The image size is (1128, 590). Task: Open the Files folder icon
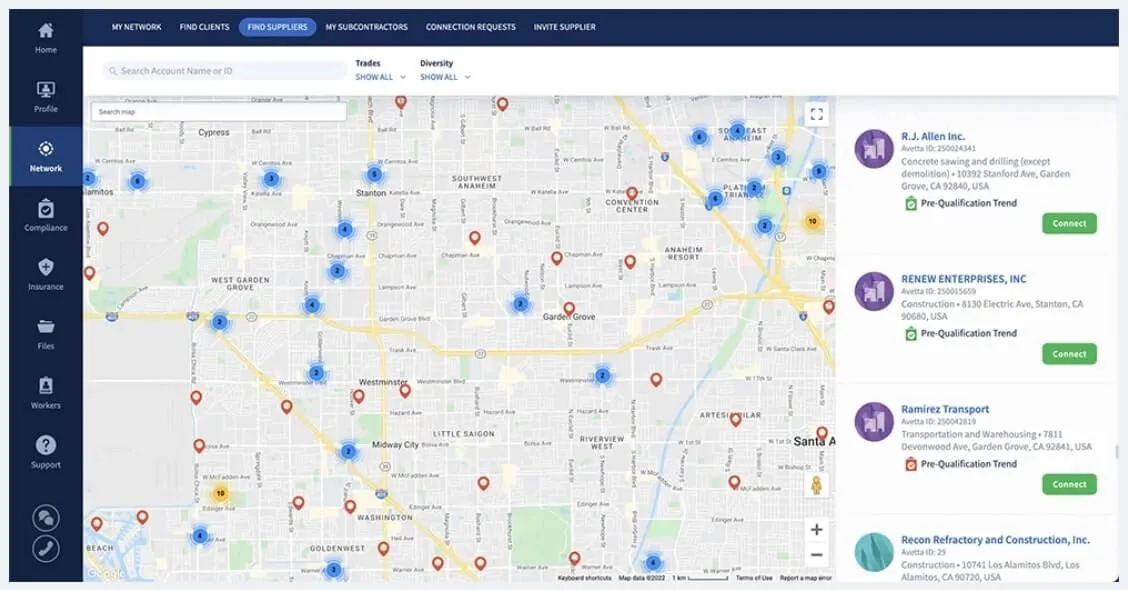point(45,327)
